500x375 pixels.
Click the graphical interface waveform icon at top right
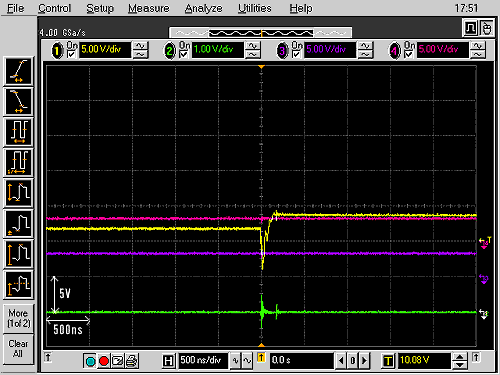tap(470, 28)
